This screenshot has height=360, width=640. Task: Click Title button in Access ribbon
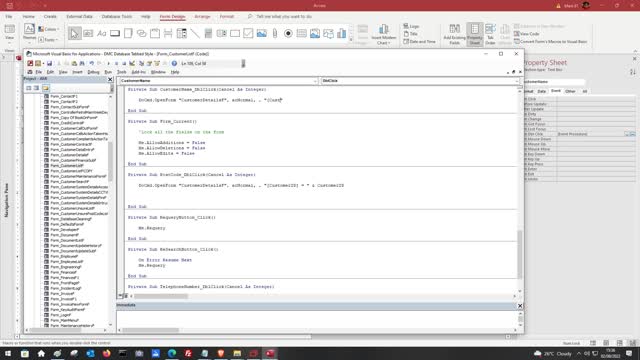pos(411,34)
